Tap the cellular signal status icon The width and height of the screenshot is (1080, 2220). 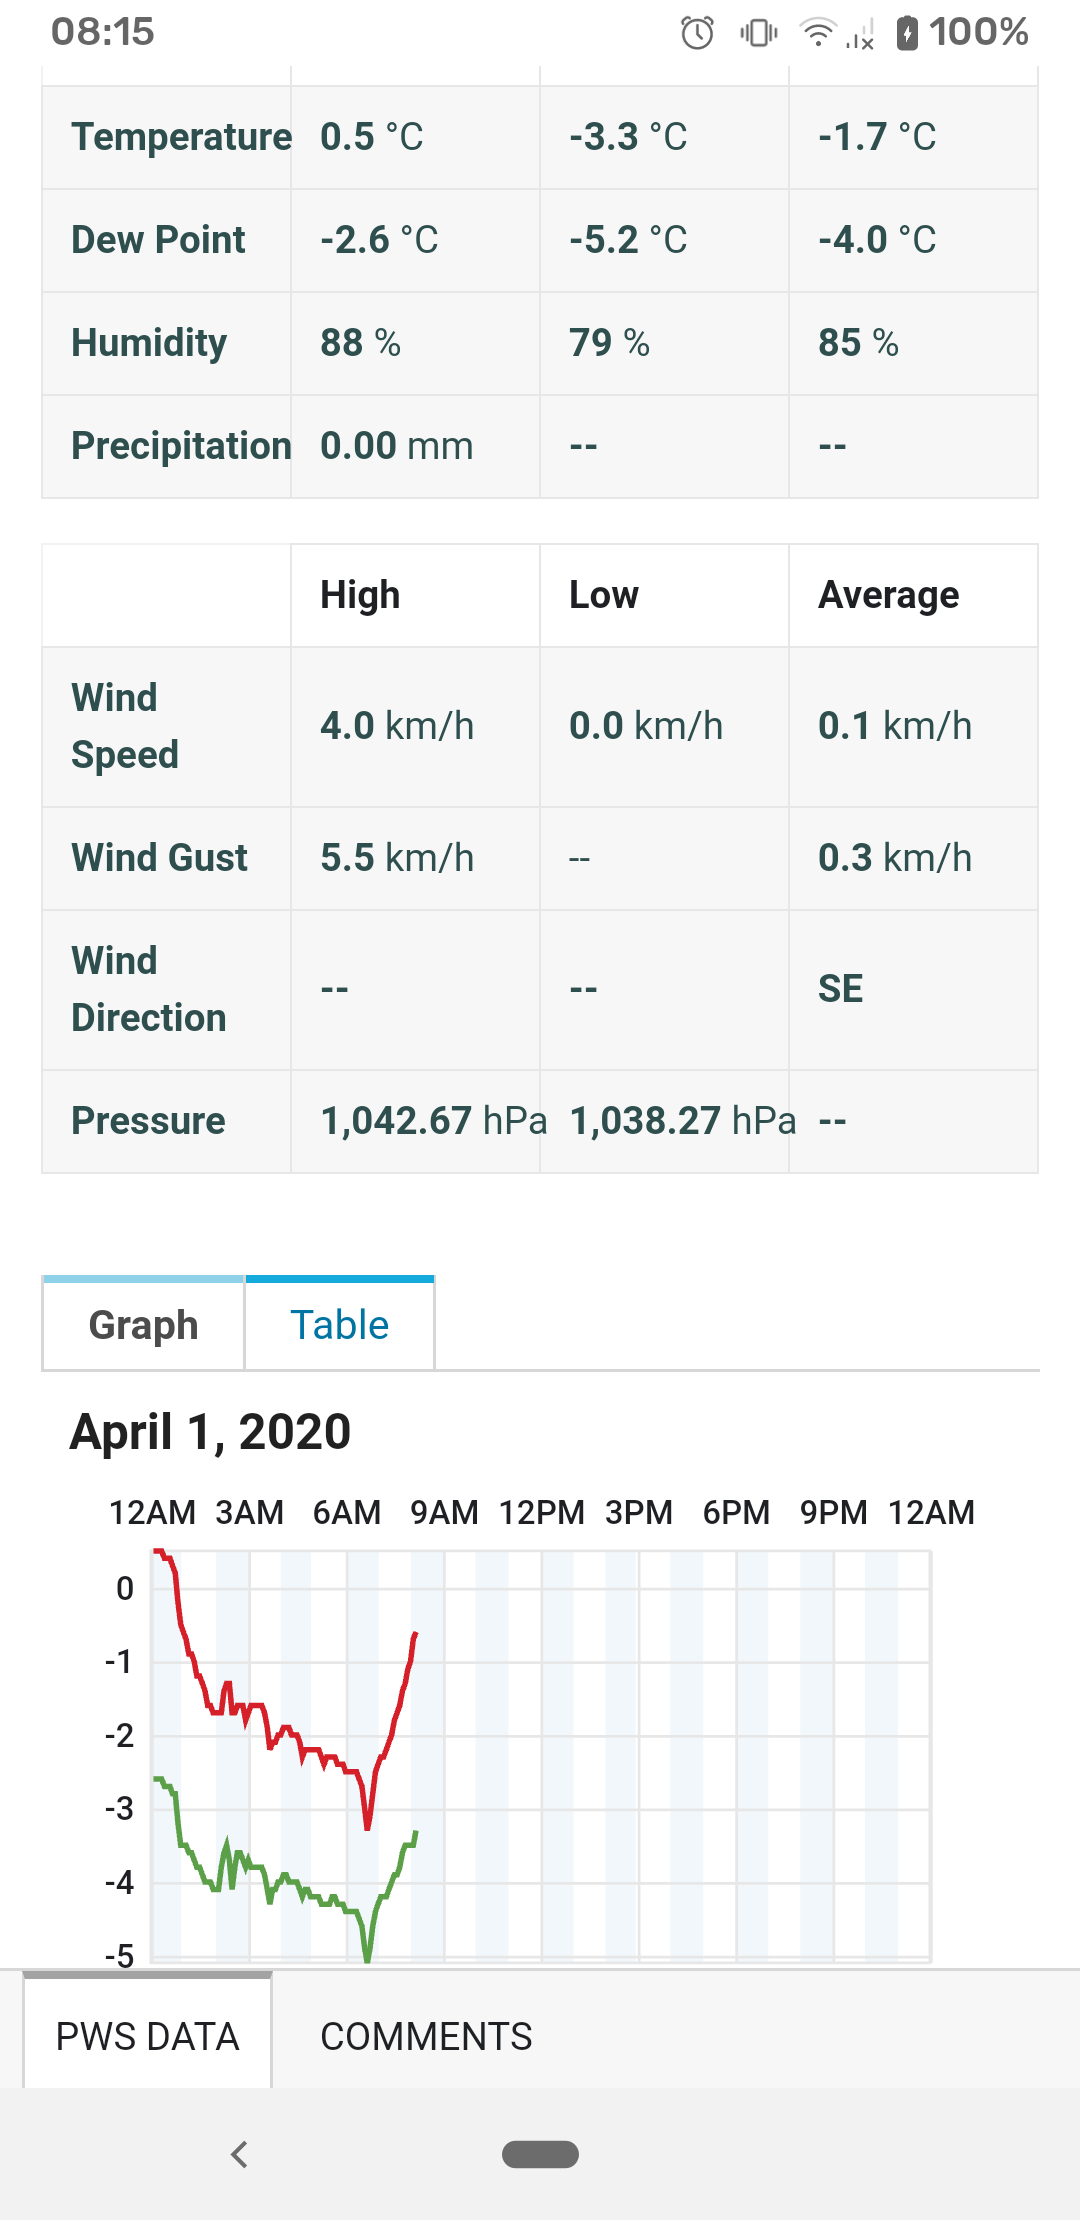coord(860,34)
